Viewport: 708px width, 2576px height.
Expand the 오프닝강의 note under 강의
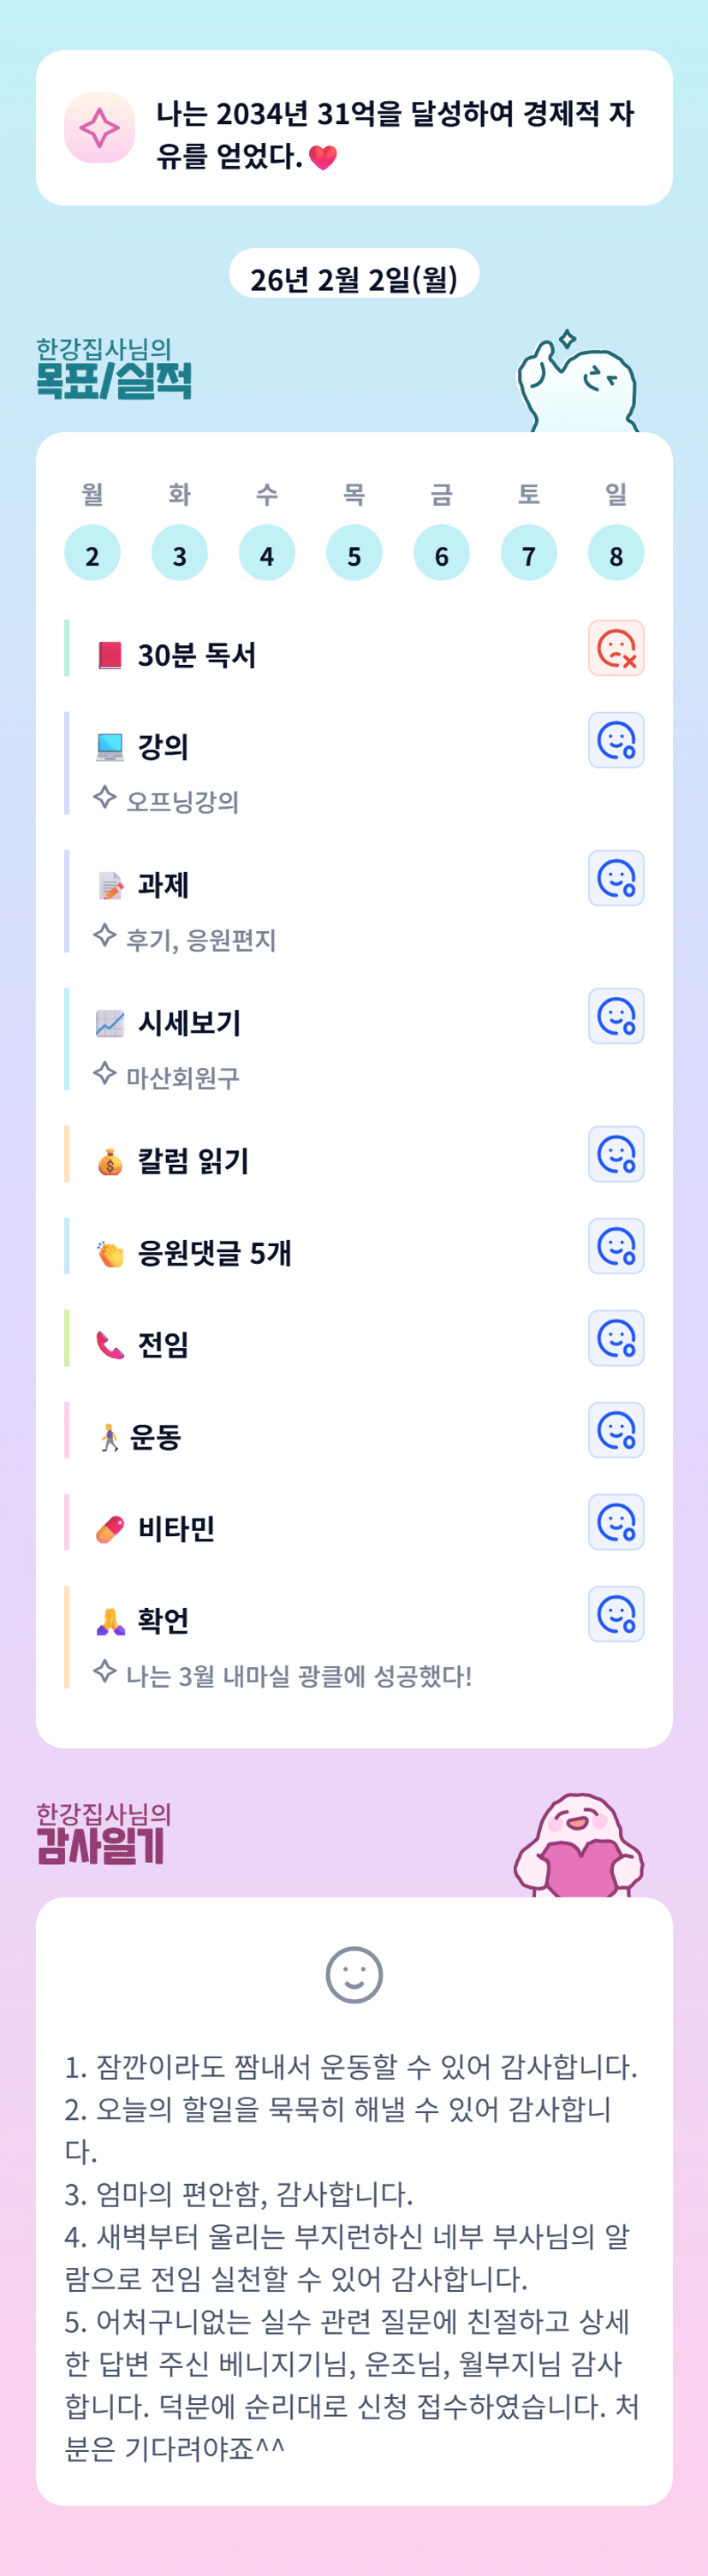pos(182,801)
